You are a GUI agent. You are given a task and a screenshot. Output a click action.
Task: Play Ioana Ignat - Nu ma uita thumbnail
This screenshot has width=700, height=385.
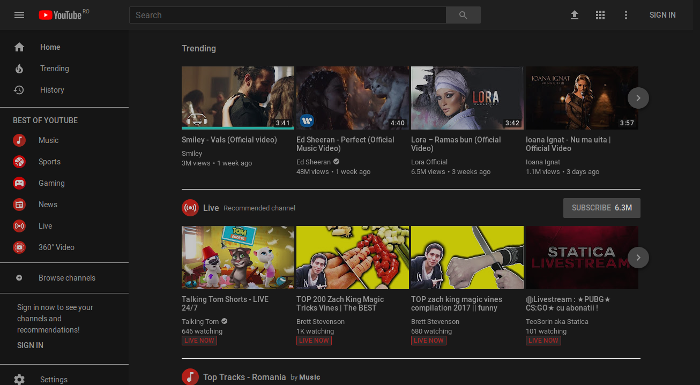[x=581, y=98]
